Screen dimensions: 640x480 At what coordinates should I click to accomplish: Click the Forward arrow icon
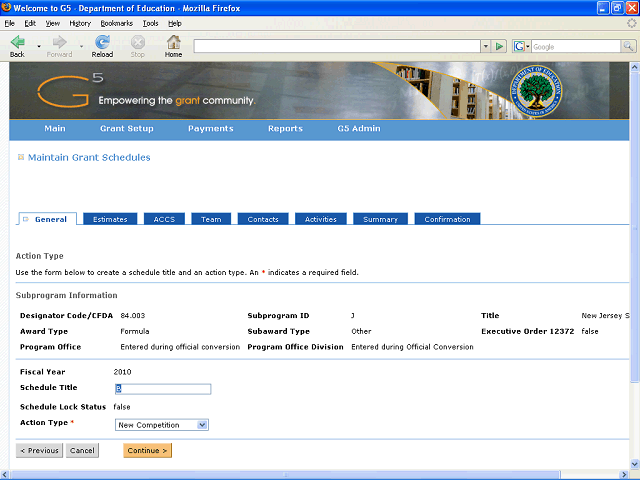point(60,42)
